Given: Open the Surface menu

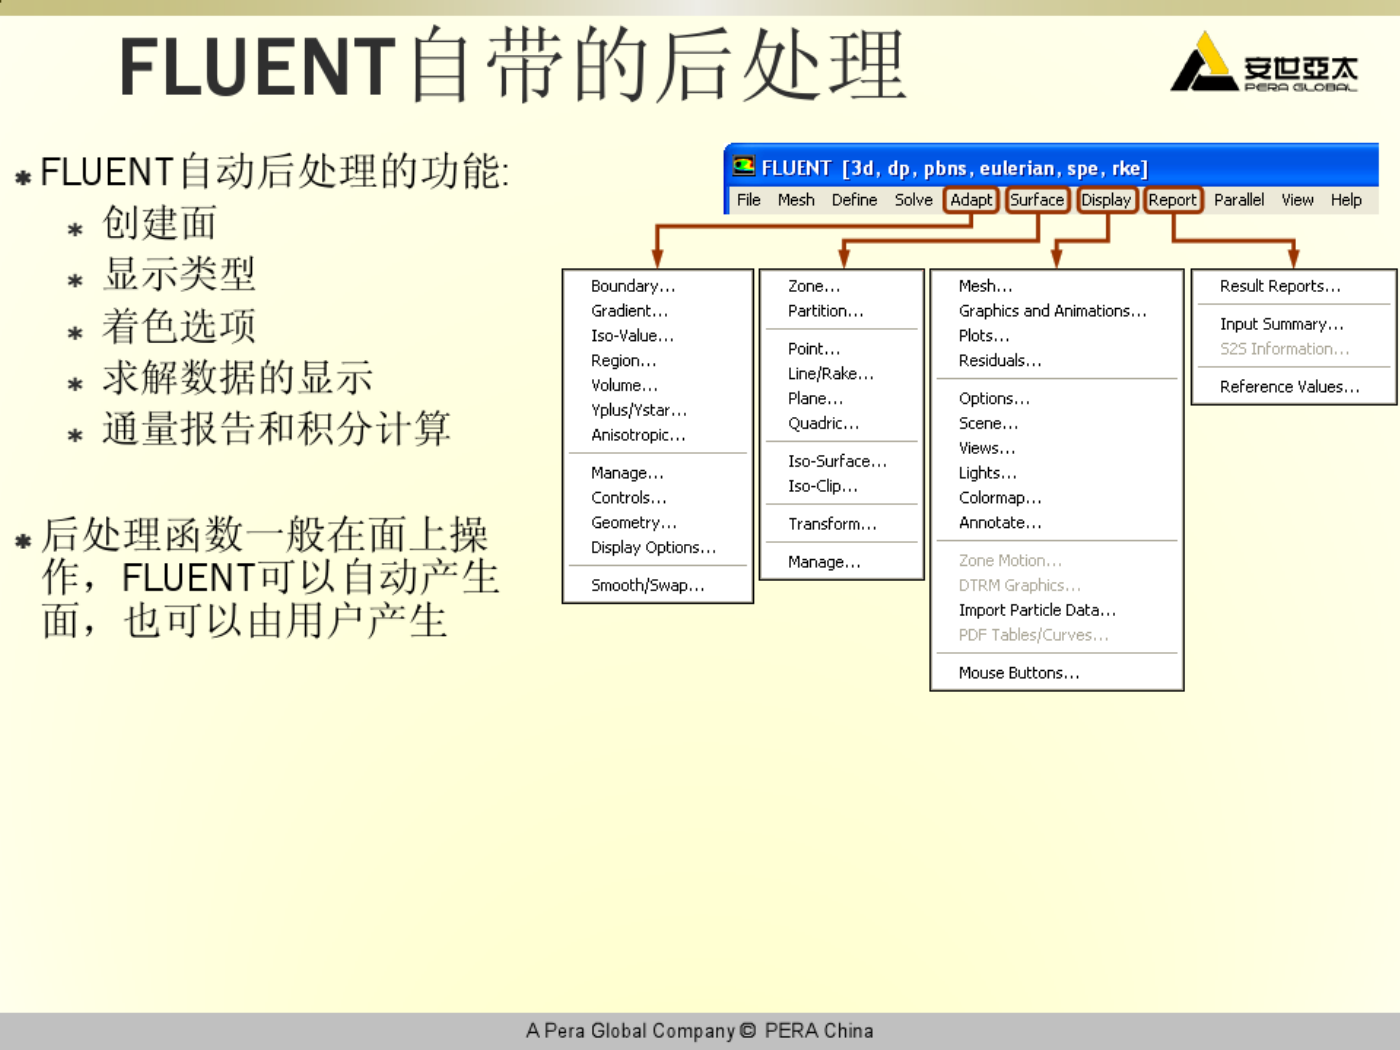Looking at the screenshot, I should pyautogui.click(x=1037, y=200).
